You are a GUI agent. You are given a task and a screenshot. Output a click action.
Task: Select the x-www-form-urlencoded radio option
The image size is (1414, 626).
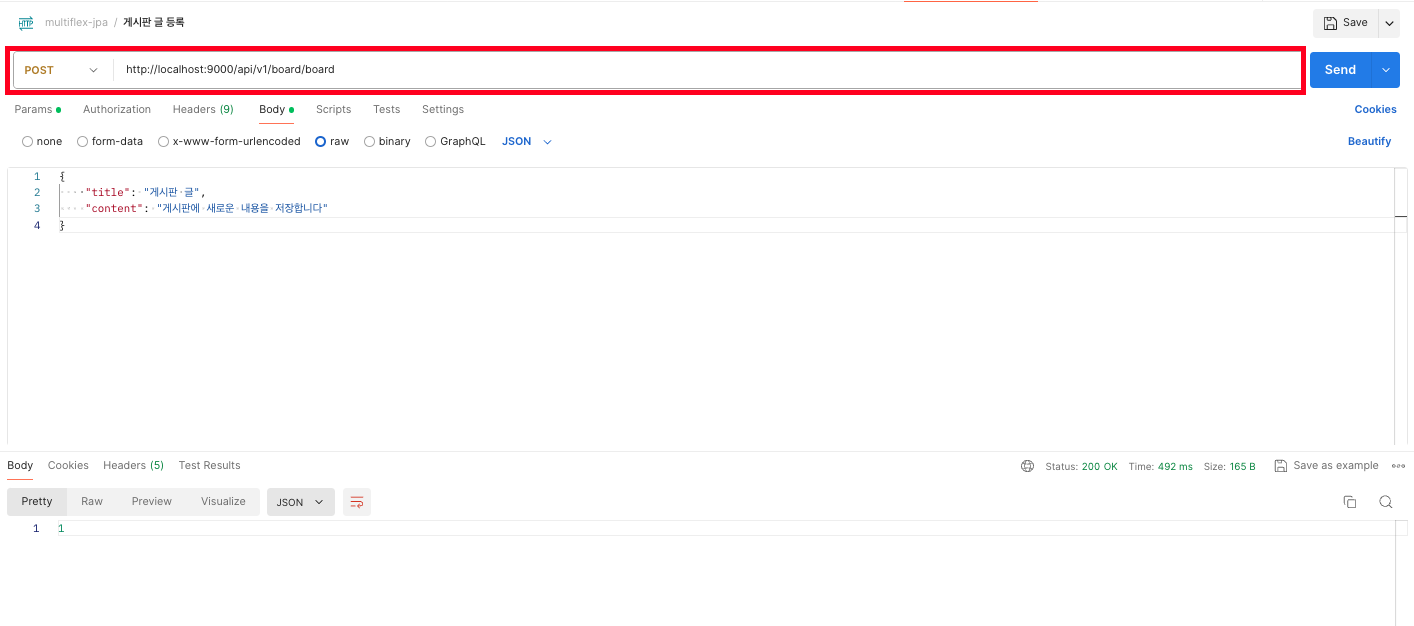(x=163, y=142)
